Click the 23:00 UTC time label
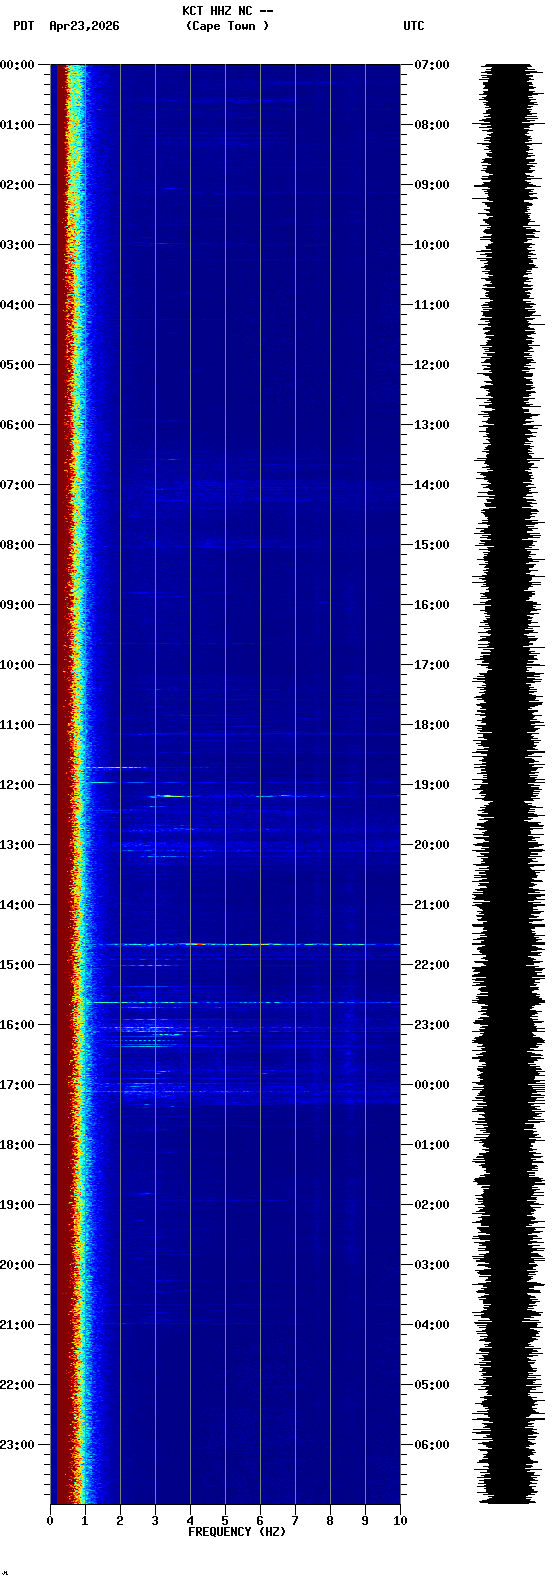Viewport: 552px width, 1584px height. click(x=432, y=1025)
